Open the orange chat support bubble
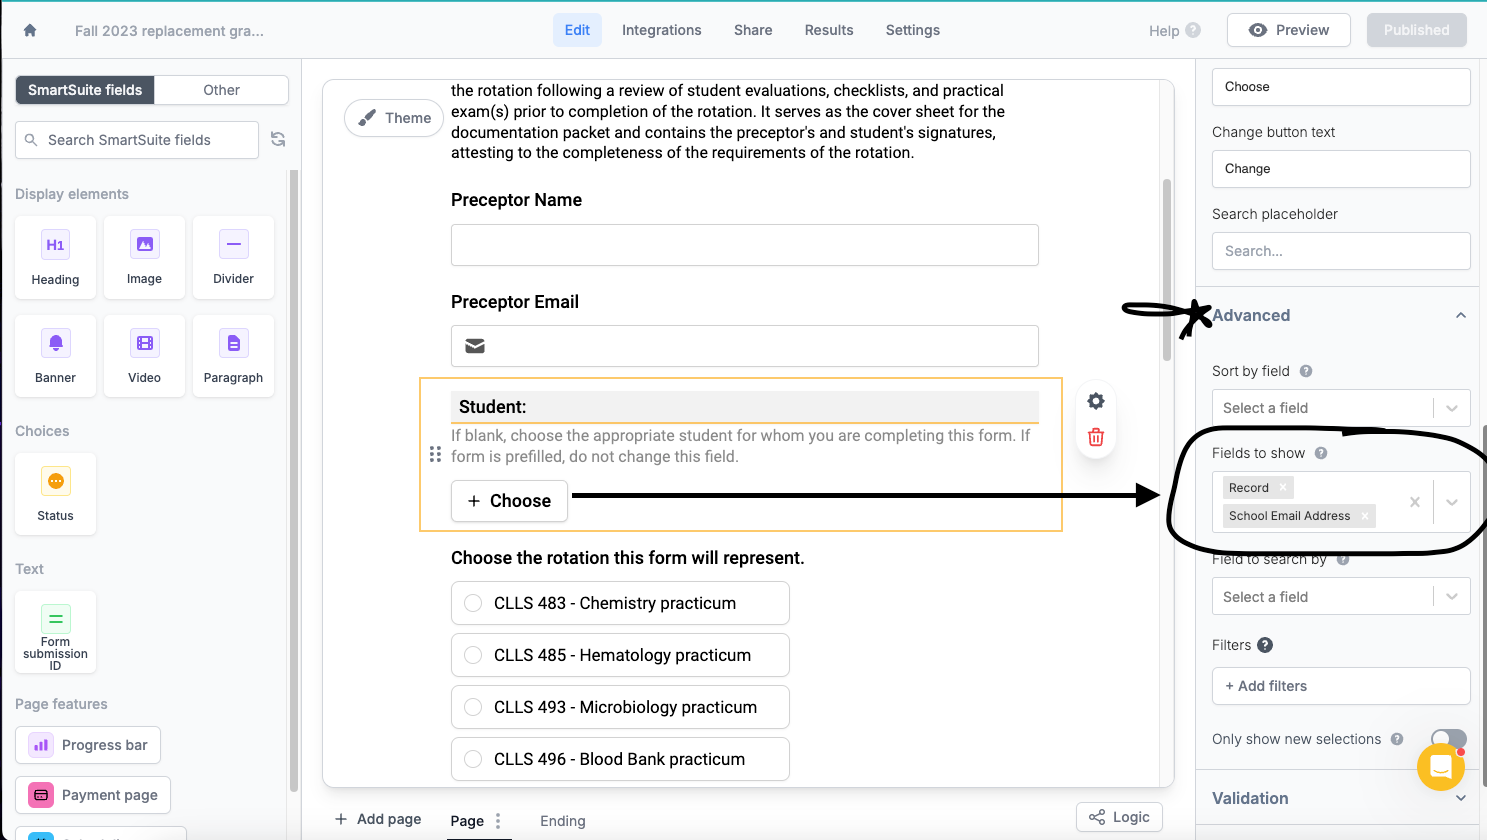This screenshot has height=840, width=1487. (x=1440, y=767)
